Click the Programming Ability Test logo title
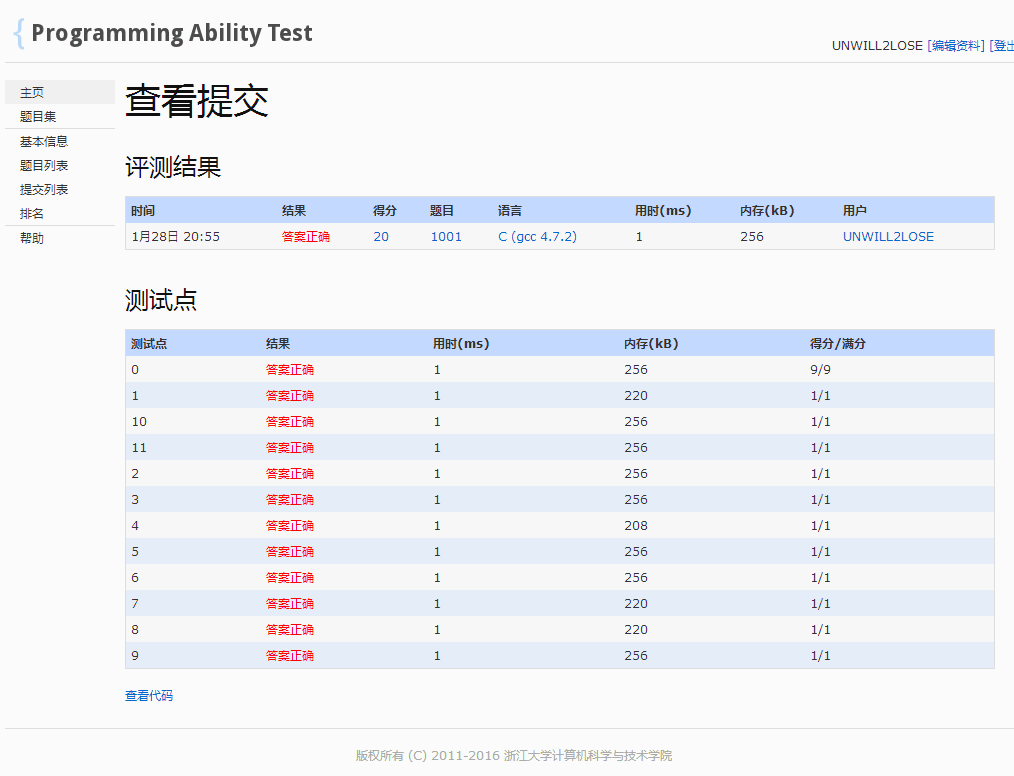Viewport: 1014px width, 776px height. click(x=171, y=33)
